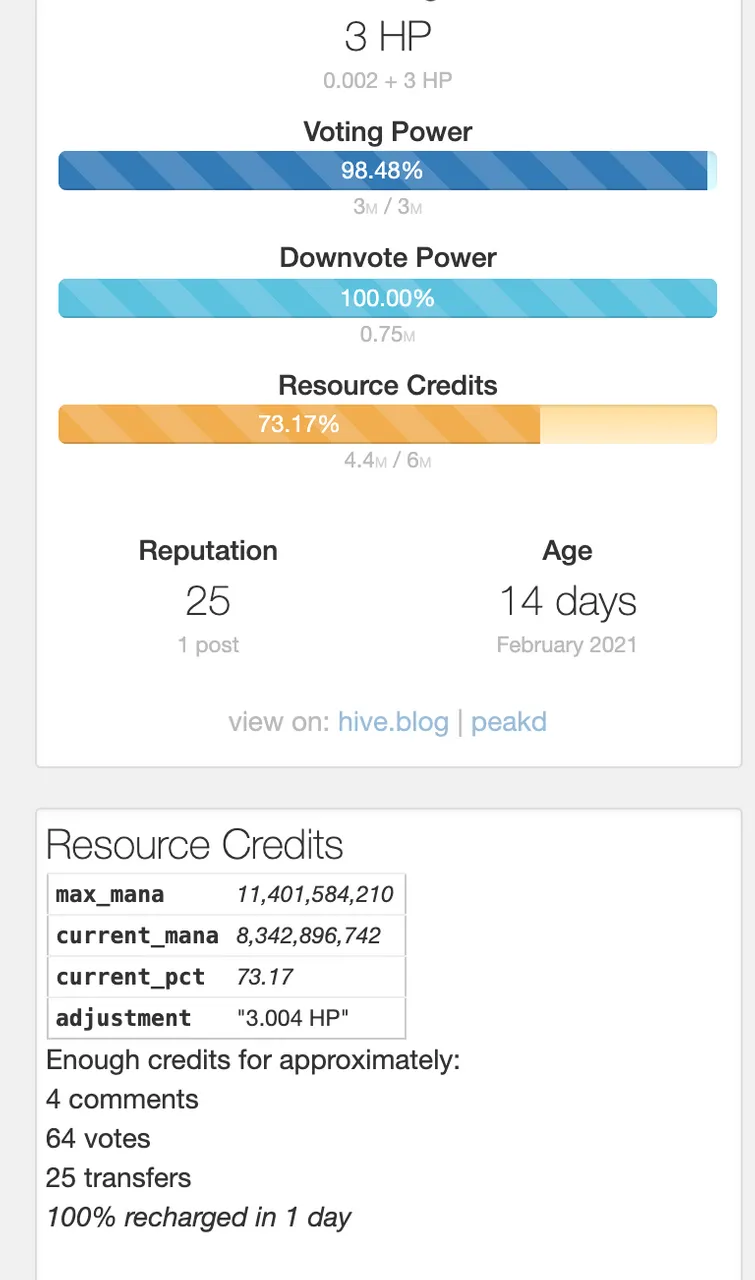Click the February 2021 date text
The image size is (755, 1280).
pos(567,645)
